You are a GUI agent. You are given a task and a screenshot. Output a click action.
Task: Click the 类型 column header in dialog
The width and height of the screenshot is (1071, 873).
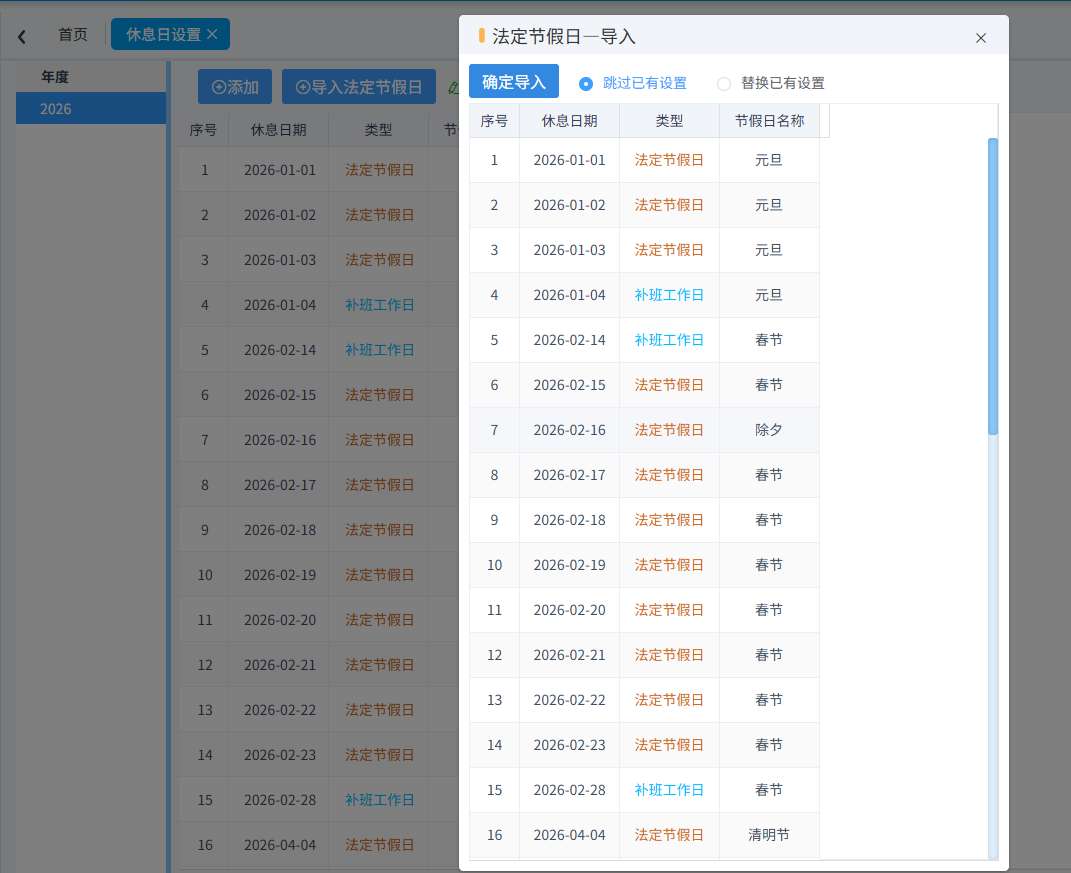tap(669, 121)
